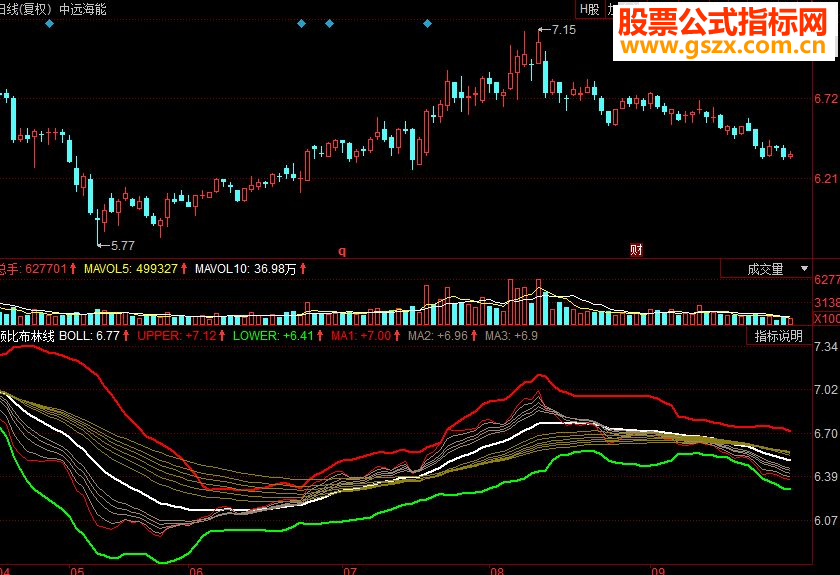
Task: Click the 6.39 indicator axis value
Action: pyautogui.click(x=826, y=476)
